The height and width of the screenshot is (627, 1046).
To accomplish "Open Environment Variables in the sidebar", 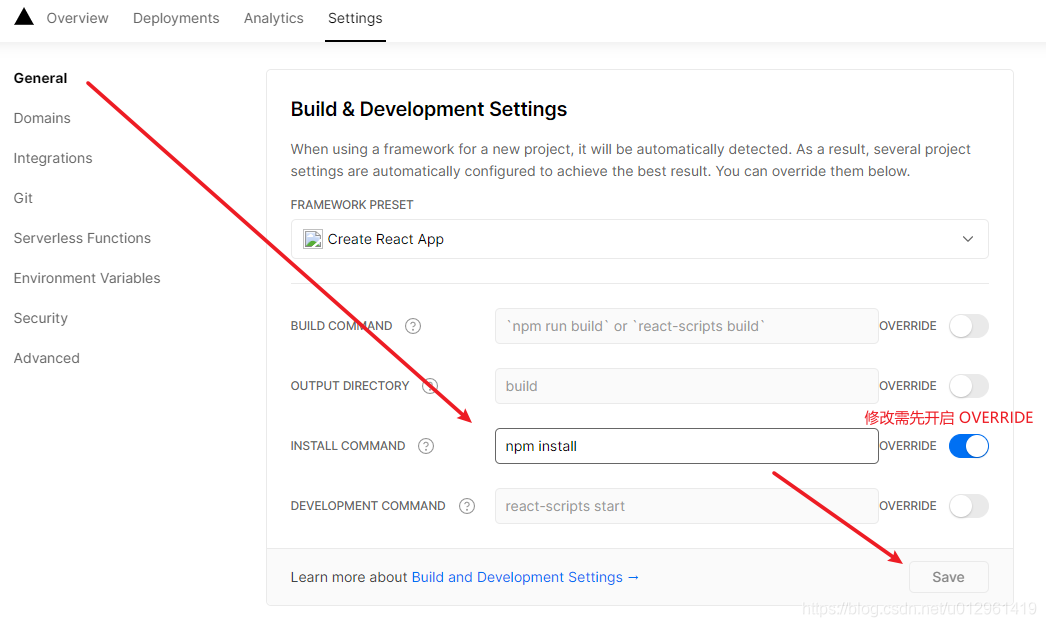I will coord(87,278).
